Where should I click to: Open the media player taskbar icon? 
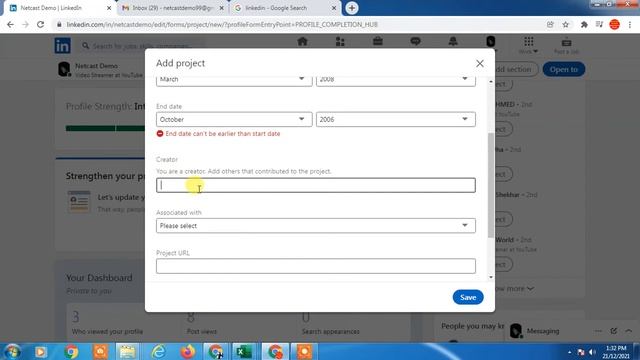coord(40,351)
